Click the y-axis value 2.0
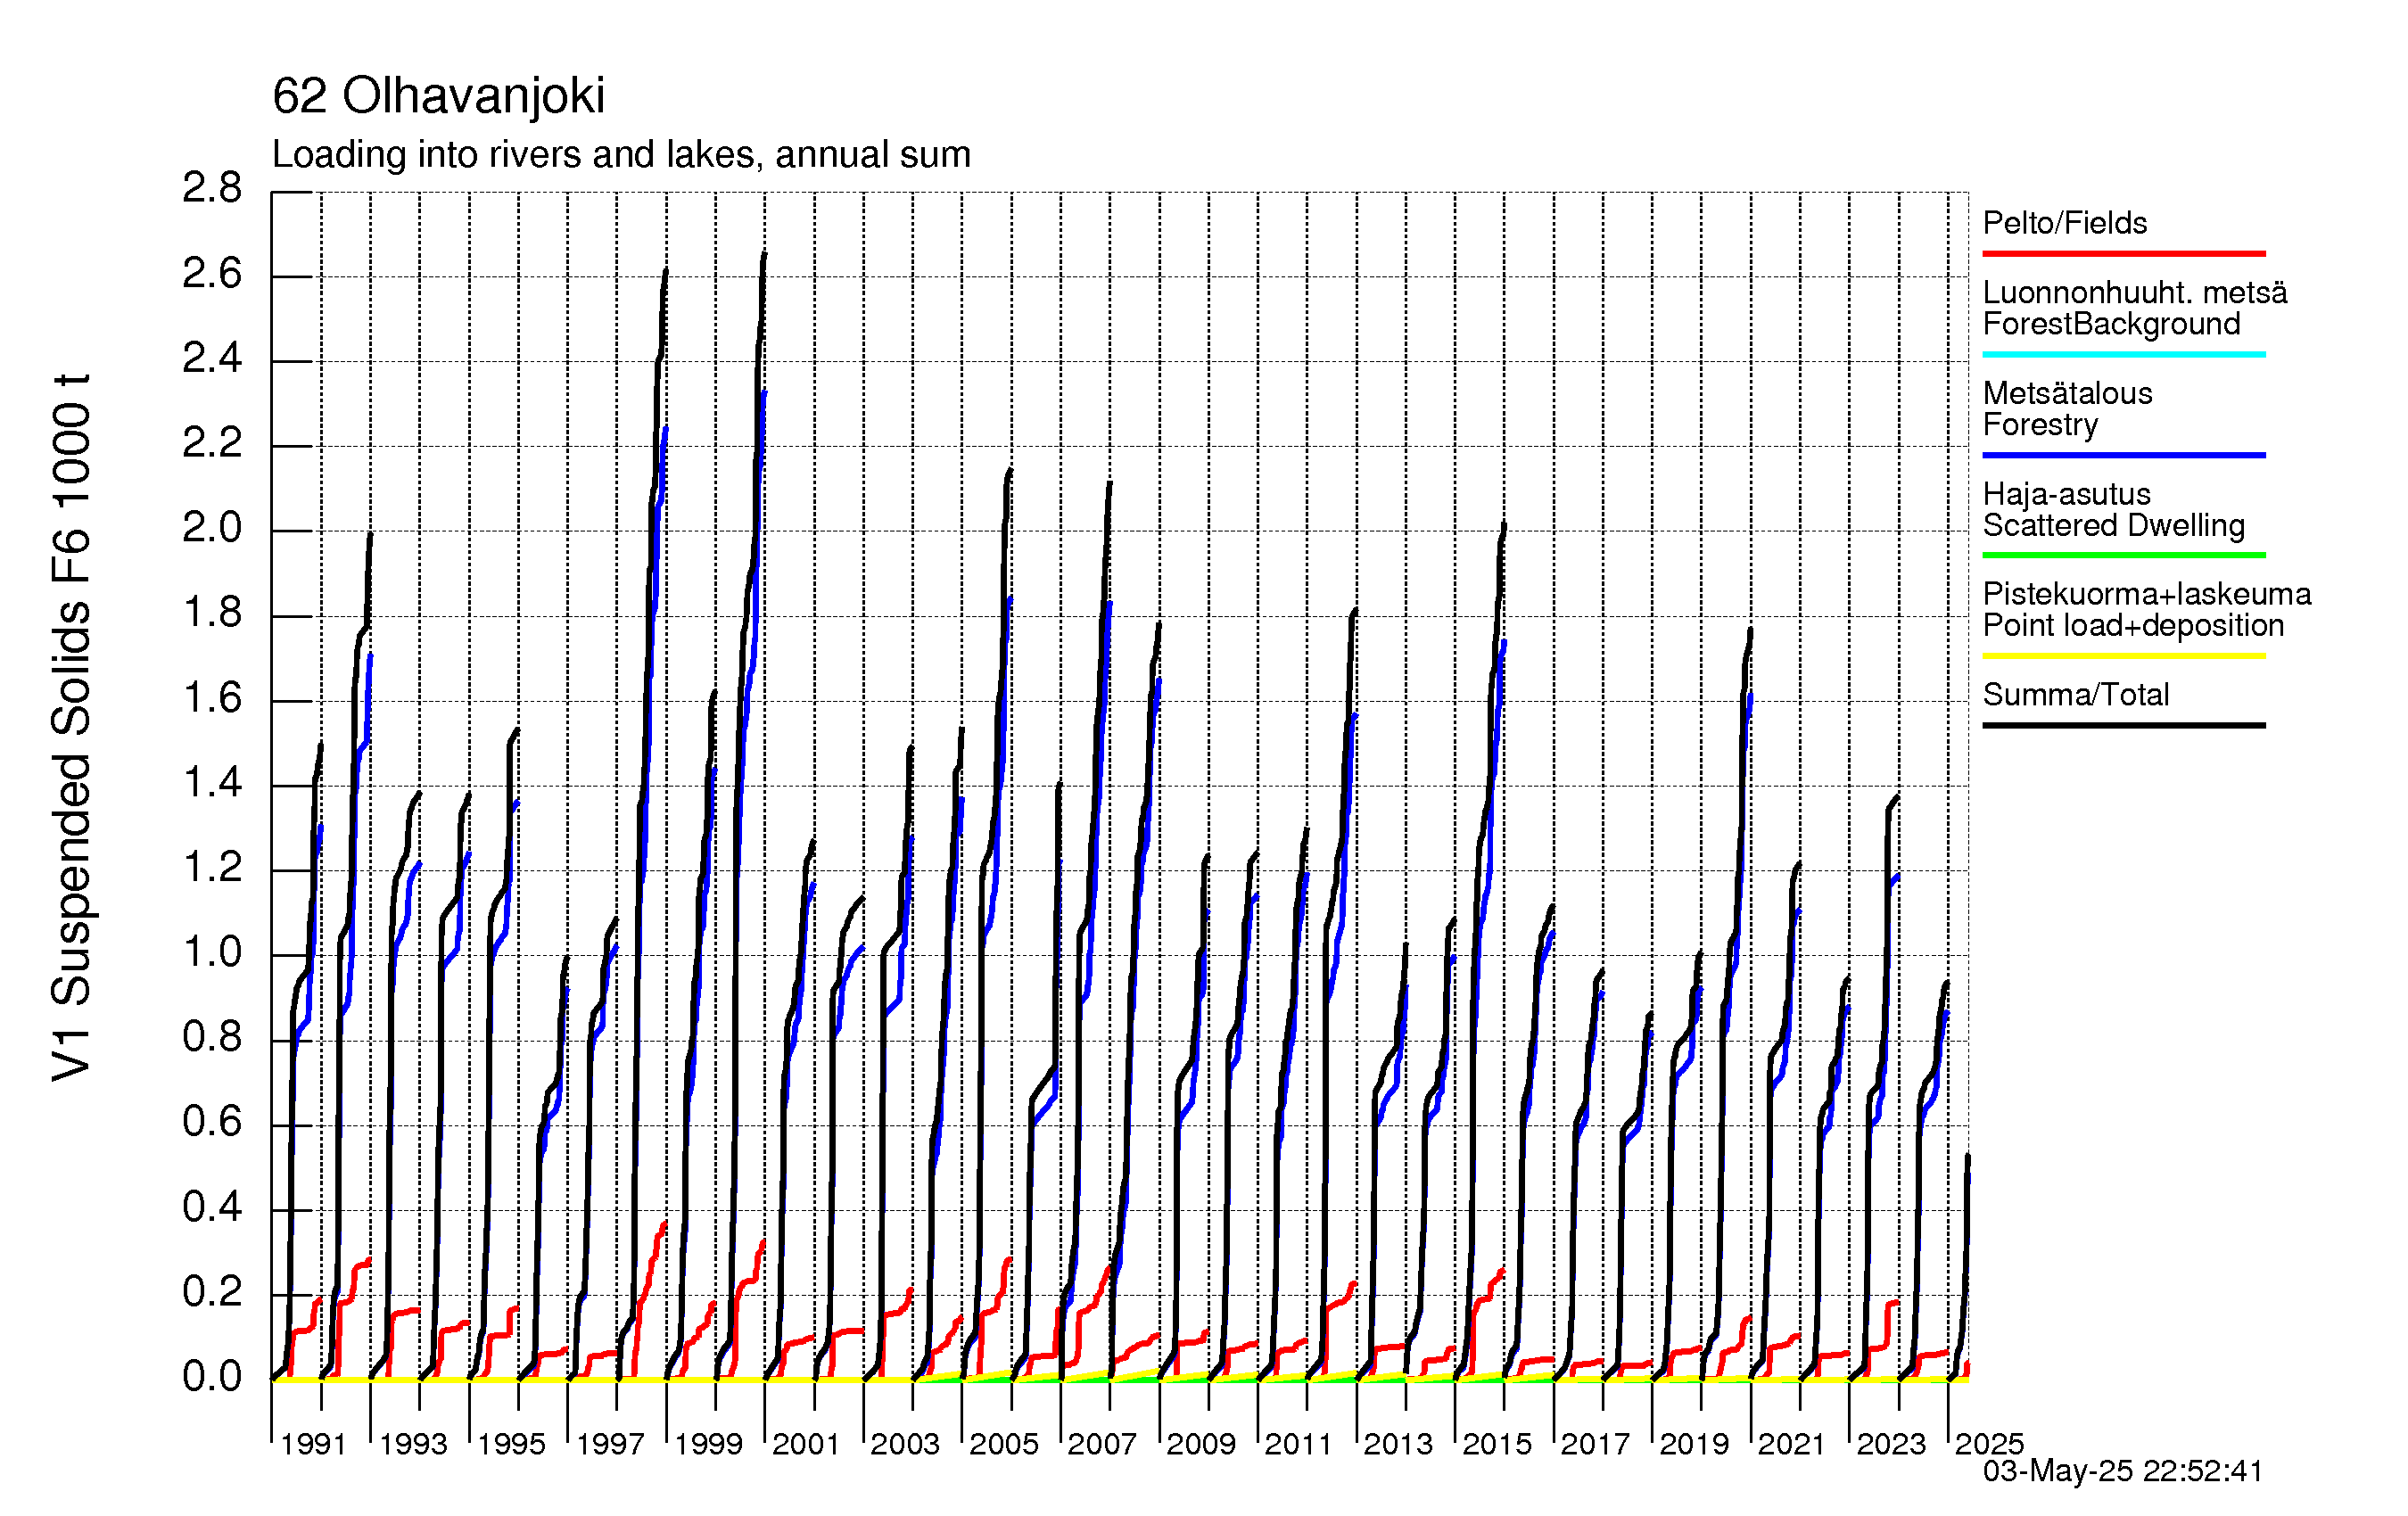Viewport: 2408px width, 1516px height. [x=212, y=528]
